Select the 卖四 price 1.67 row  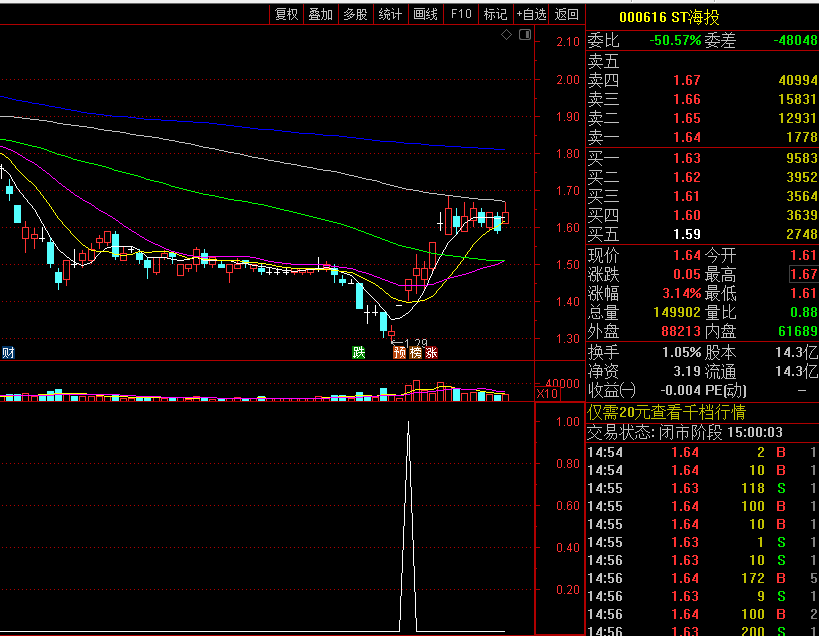coord(703,80)
